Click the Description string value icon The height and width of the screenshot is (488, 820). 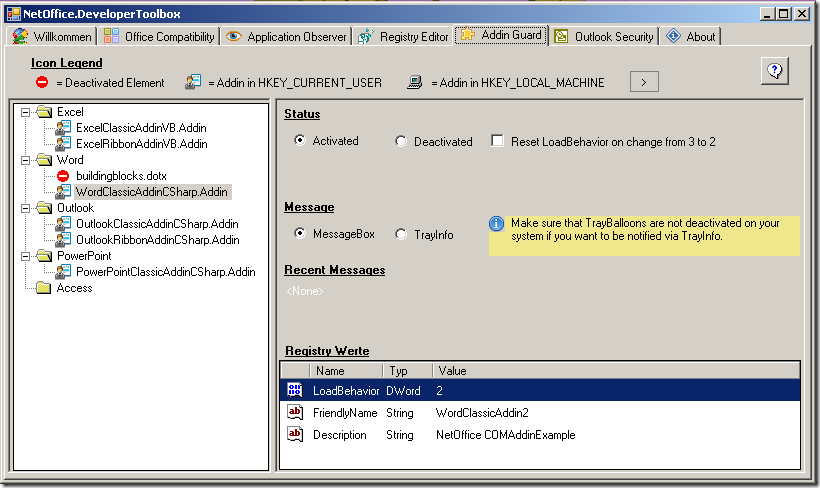(x=295, y=434)
